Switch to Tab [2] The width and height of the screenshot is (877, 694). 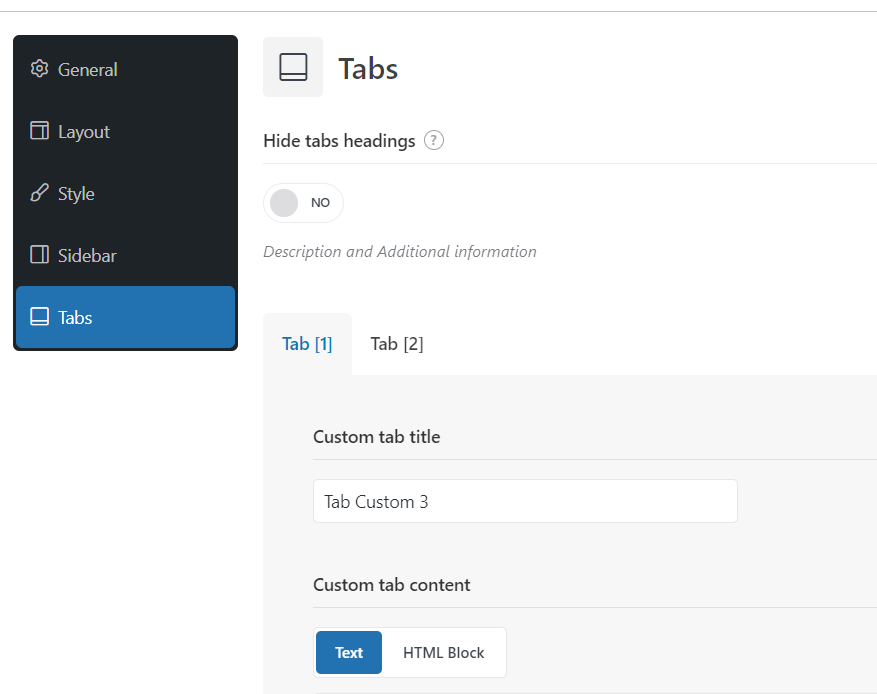coord(397,344)
